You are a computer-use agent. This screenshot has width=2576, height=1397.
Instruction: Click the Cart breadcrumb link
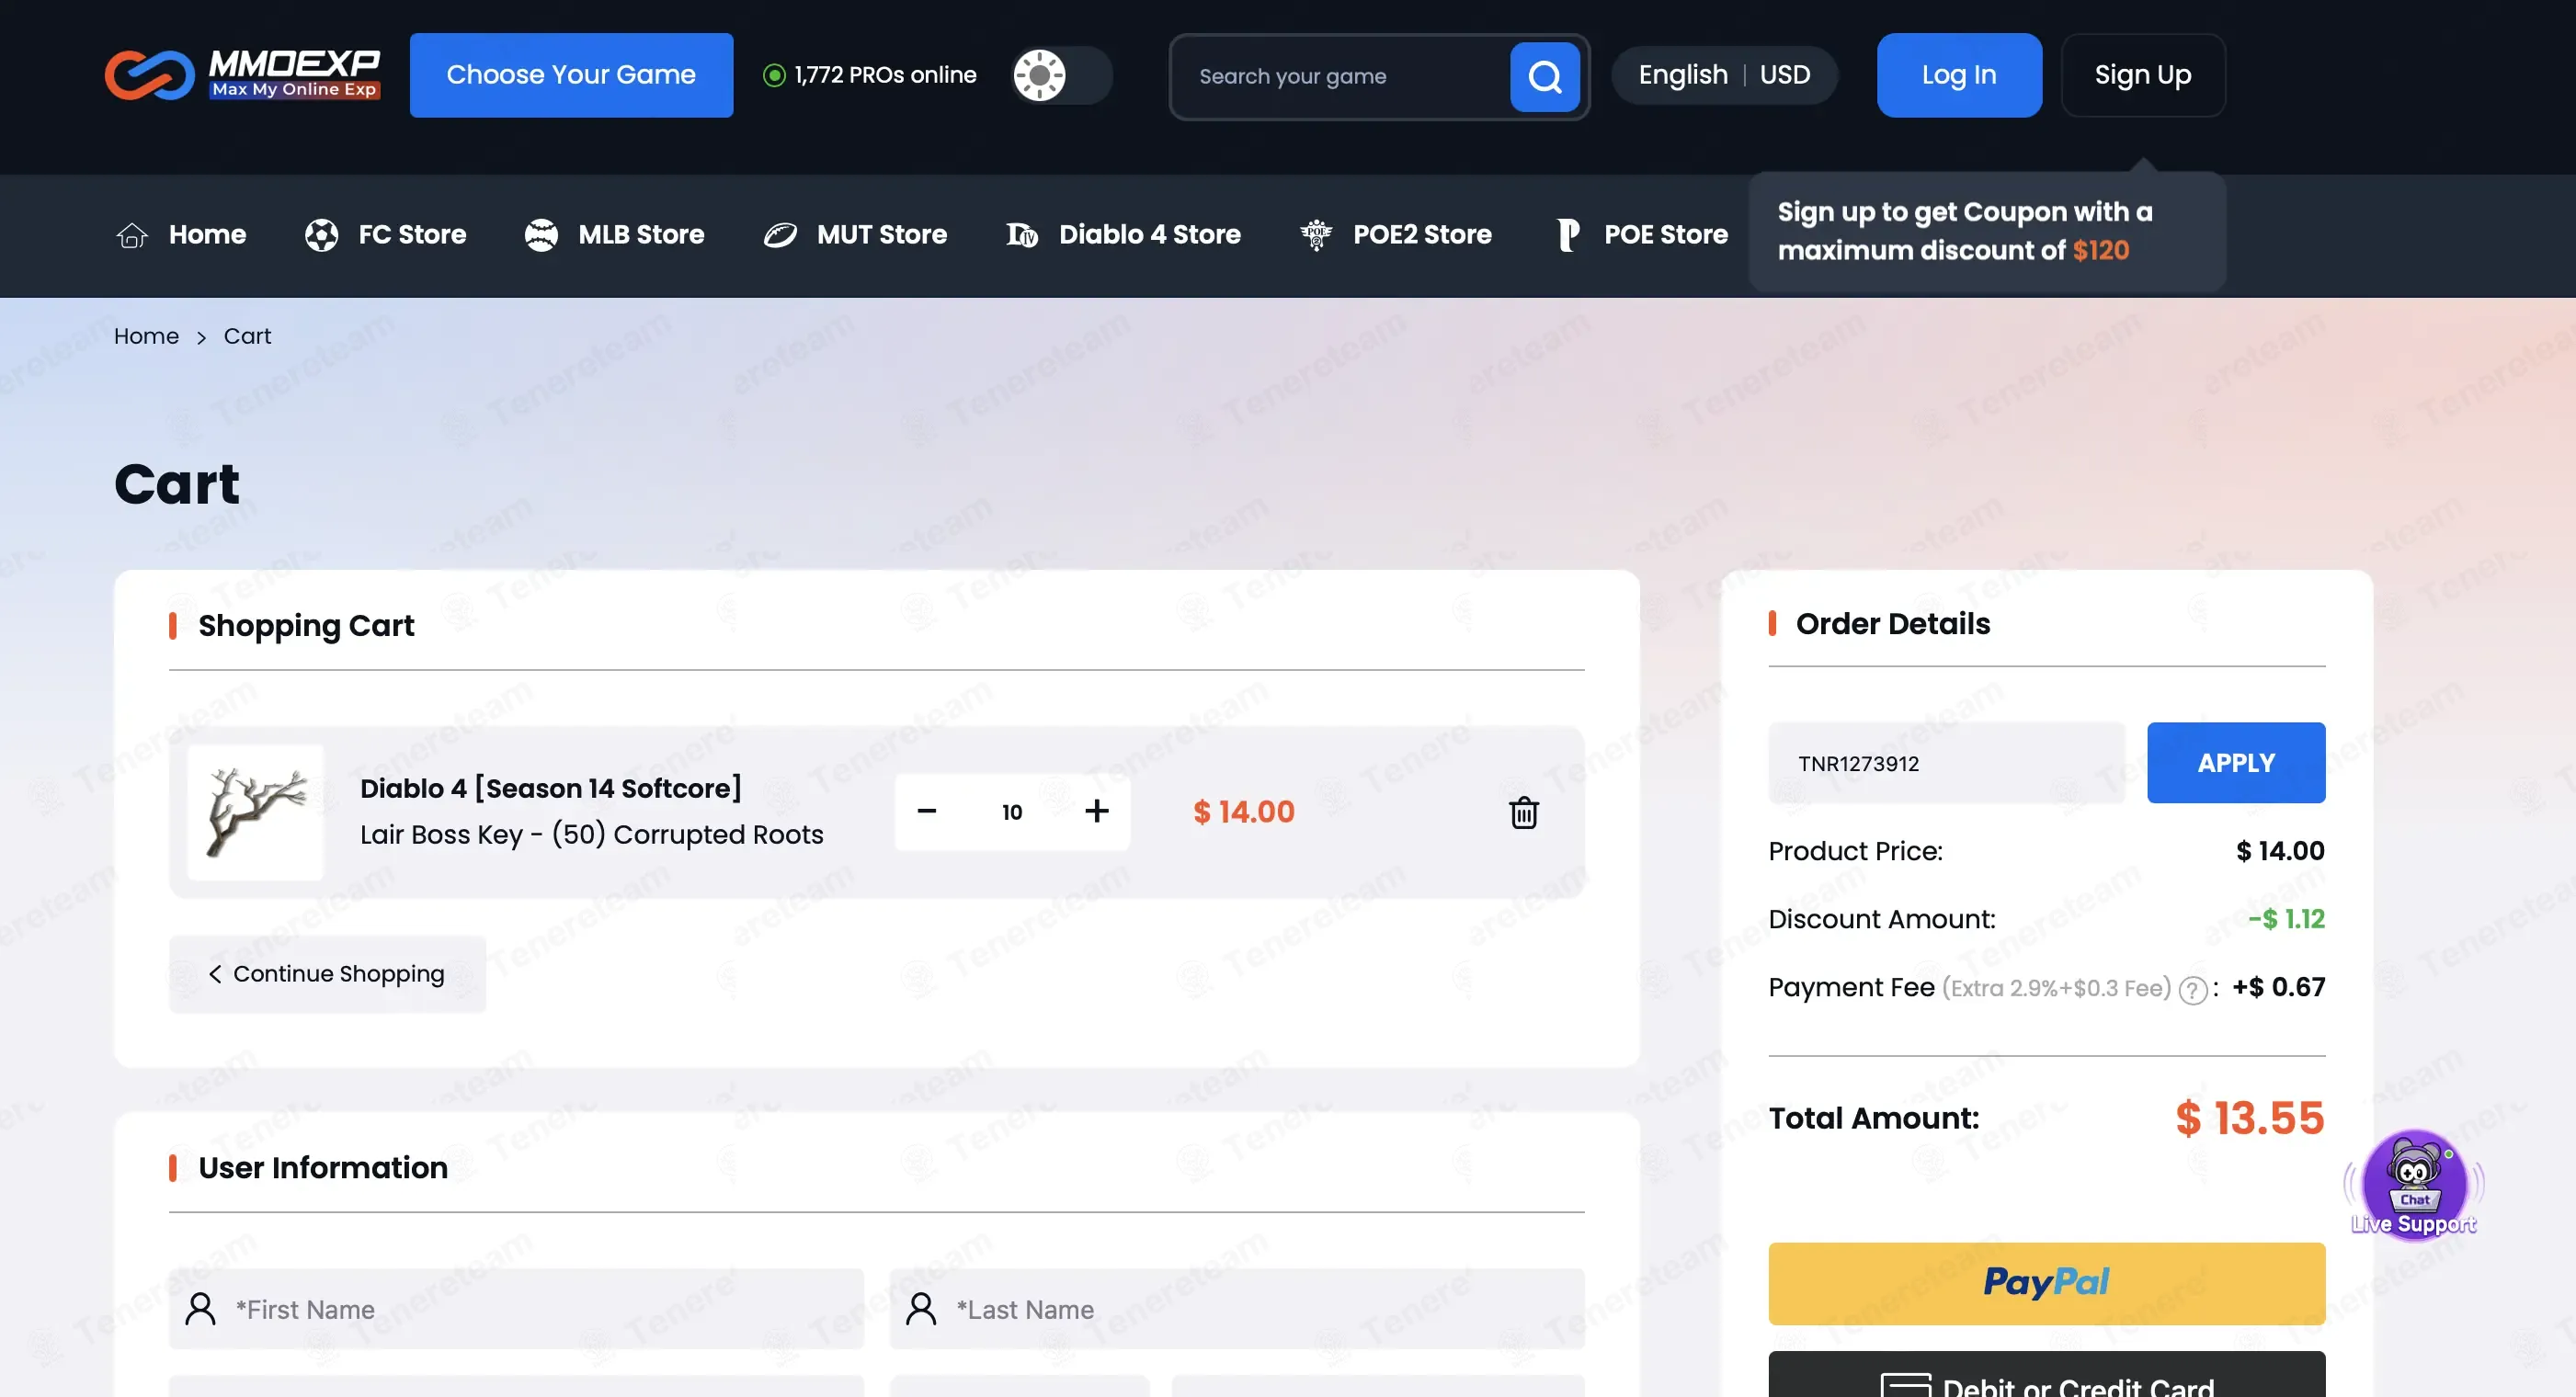click(x=247, y=337)
